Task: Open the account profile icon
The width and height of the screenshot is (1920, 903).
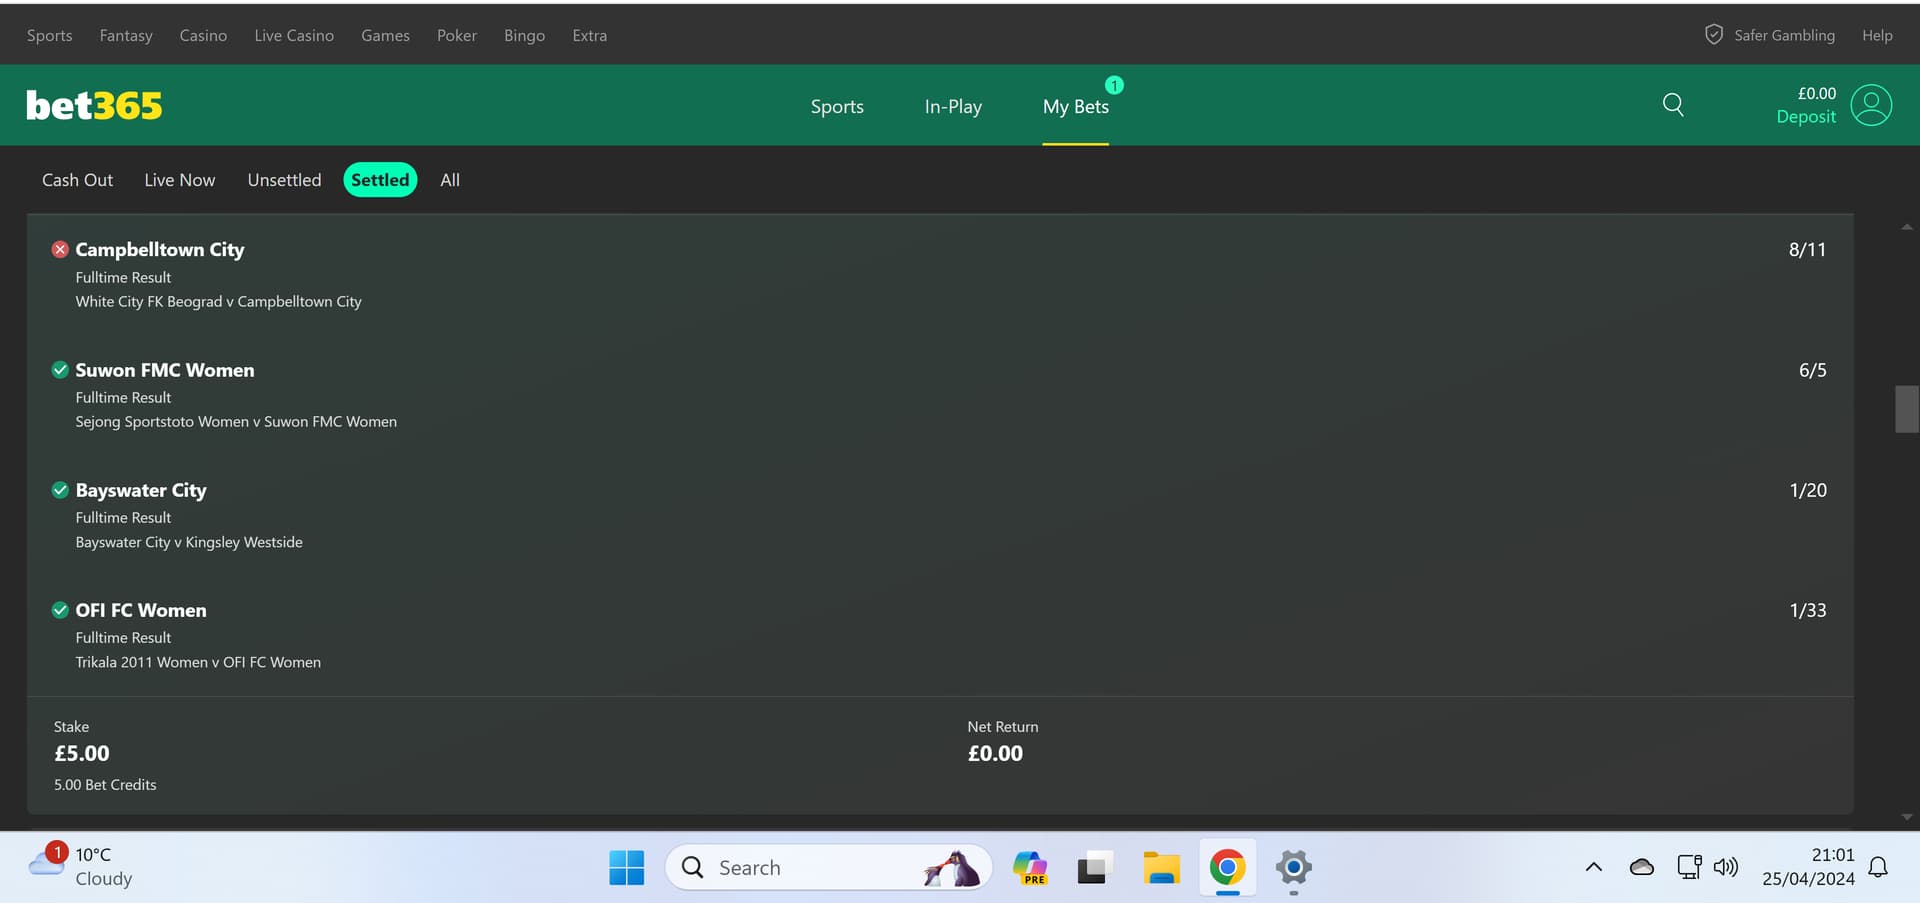Action: pos(1871,105)
